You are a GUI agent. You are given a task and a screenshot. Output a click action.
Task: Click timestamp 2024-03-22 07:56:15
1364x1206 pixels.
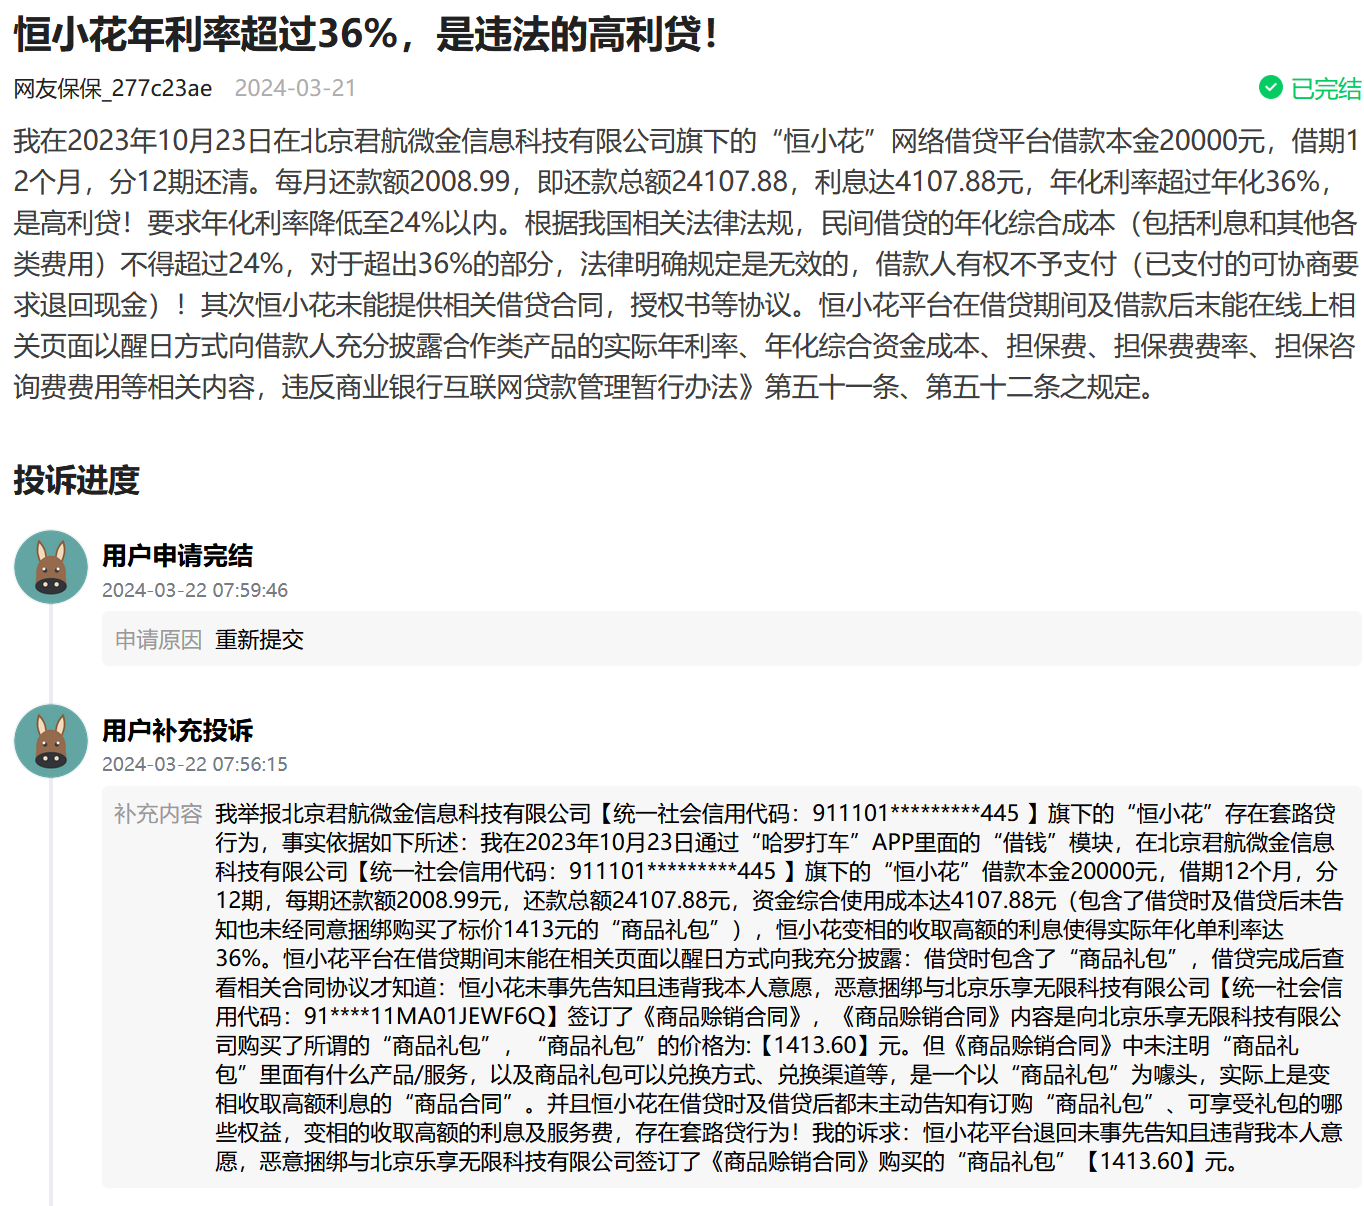pyautogui.click(x=195, y=764)
